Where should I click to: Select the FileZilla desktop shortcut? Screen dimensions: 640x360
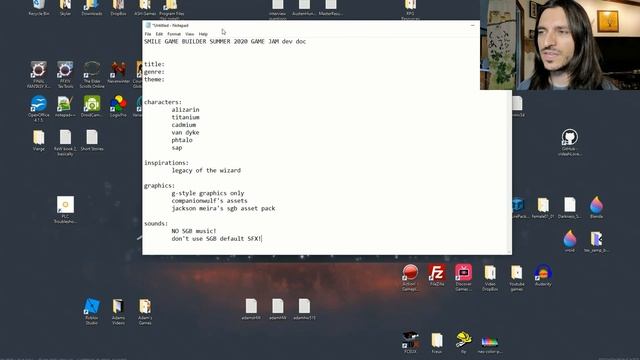[437, 275]
